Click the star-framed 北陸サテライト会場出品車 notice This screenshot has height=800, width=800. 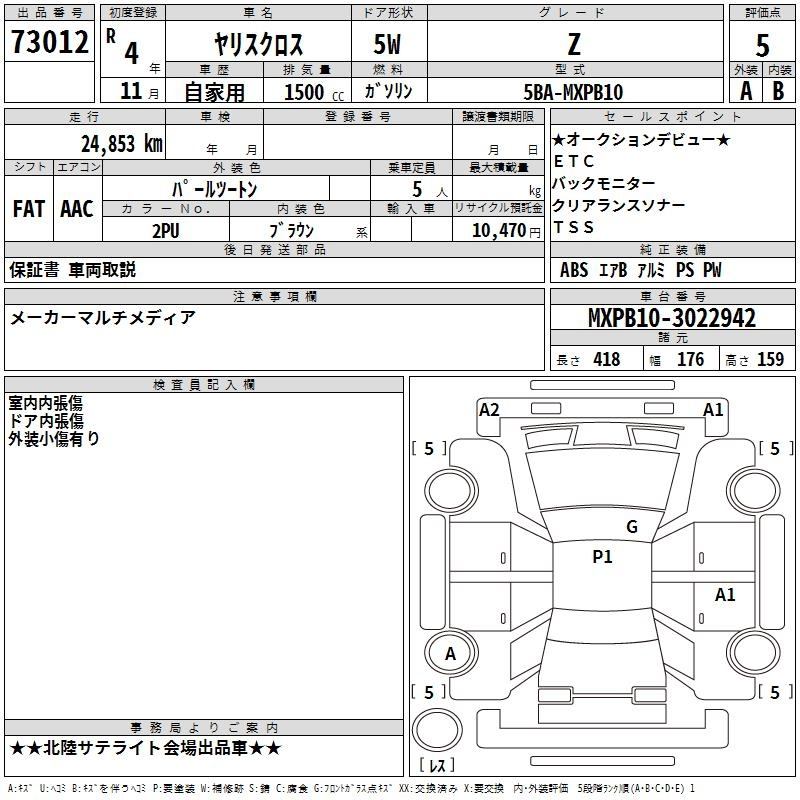click(146, 748)
